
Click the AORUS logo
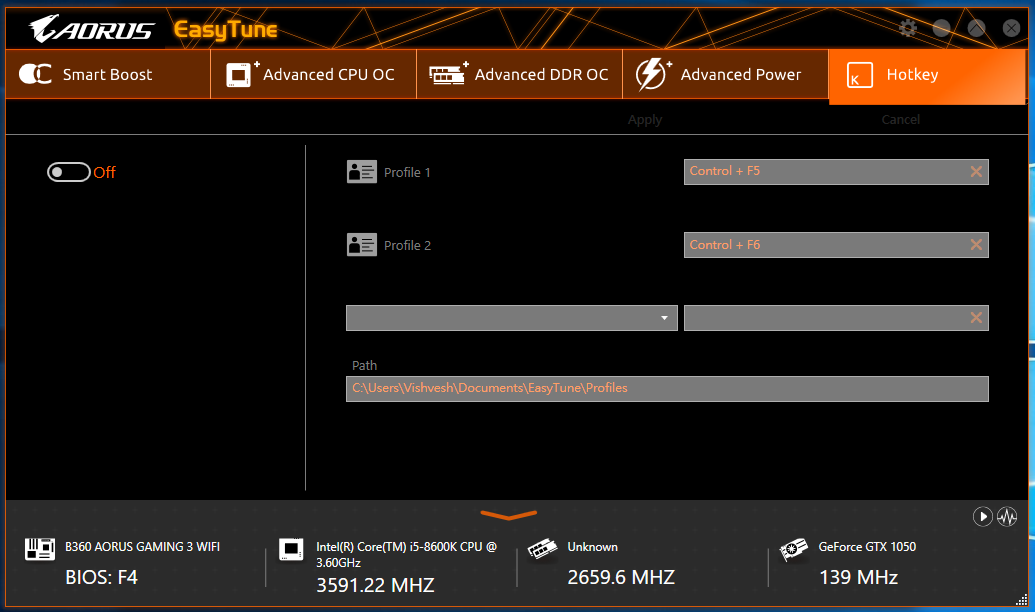pyautogui.click(x=92, y=29)
